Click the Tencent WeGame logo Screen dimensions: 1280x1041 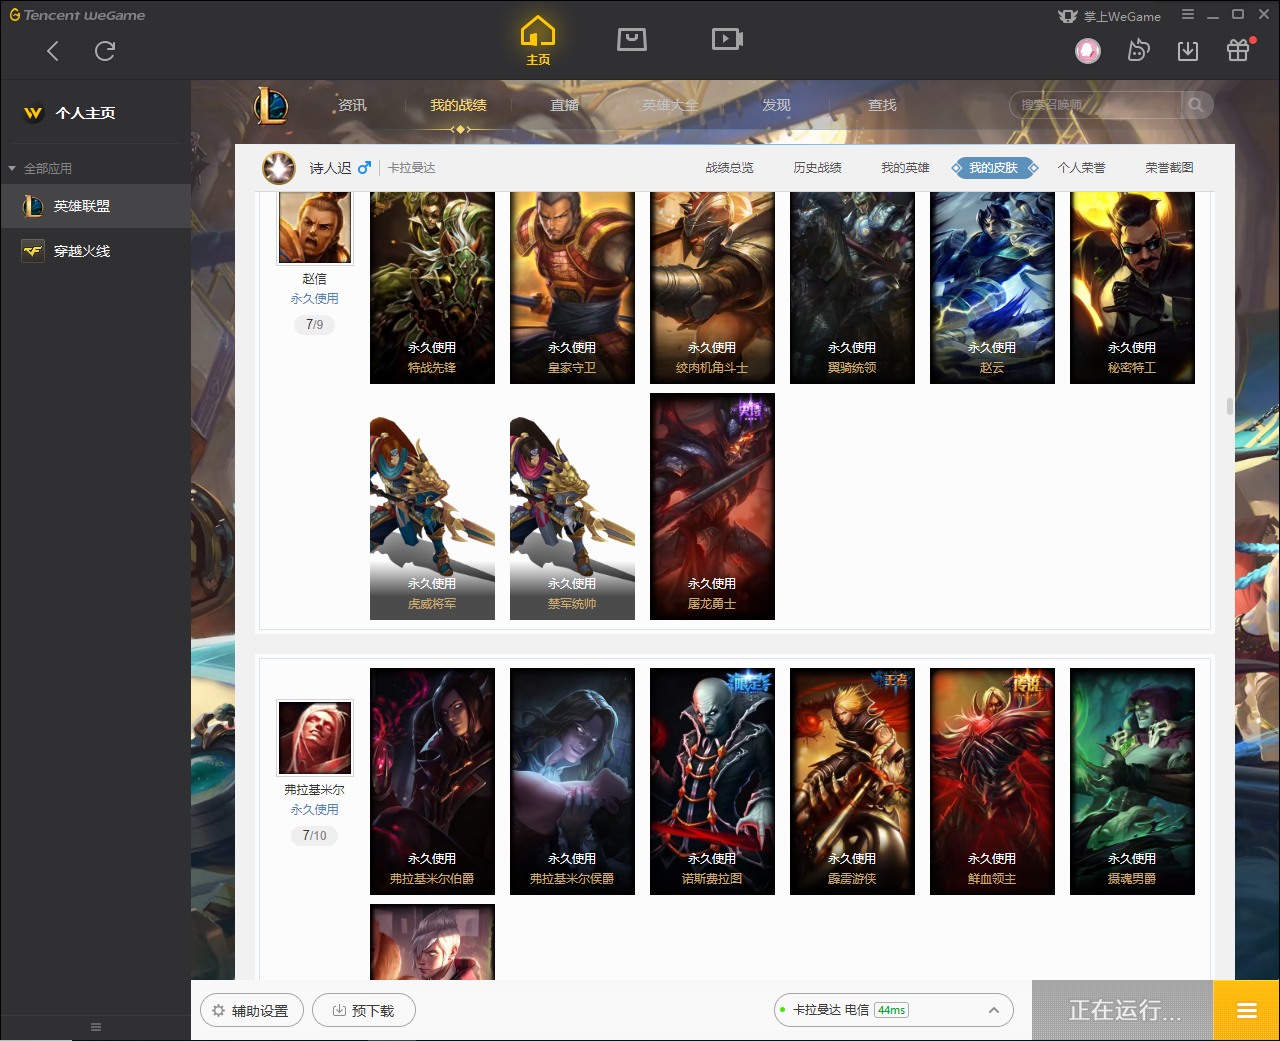click(x=77, y=15)
